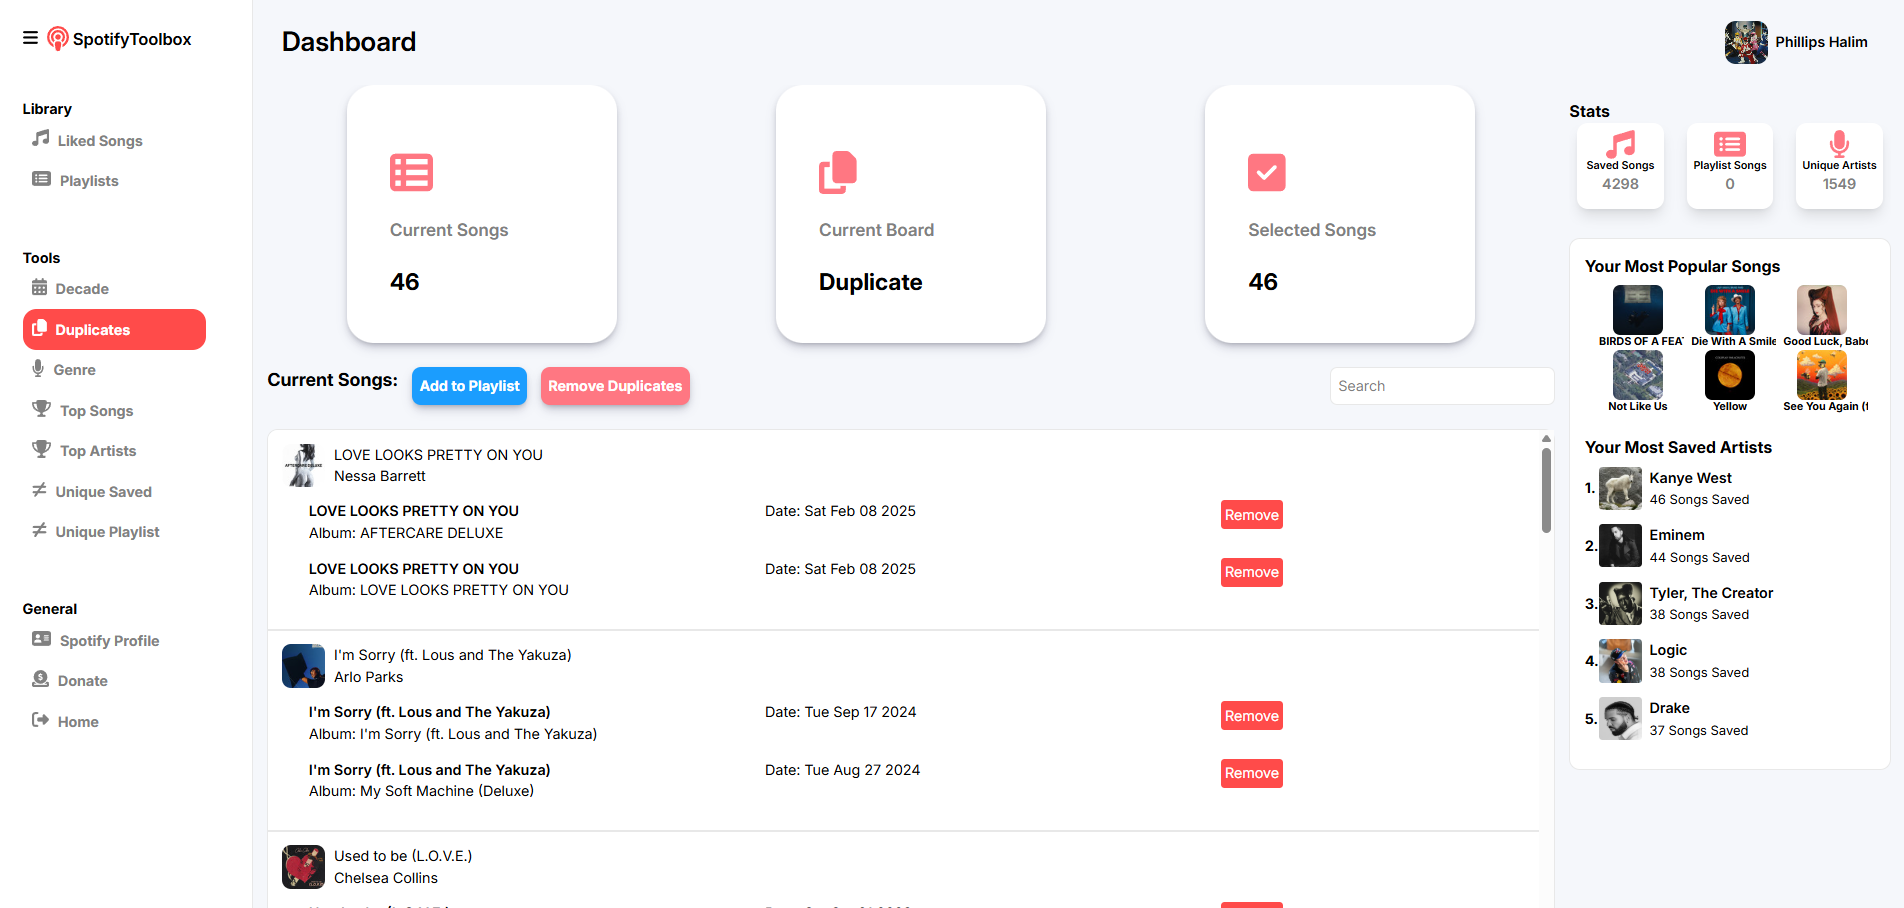
Task: Click the song list scrollbar
Action: tap(1546, 490)
